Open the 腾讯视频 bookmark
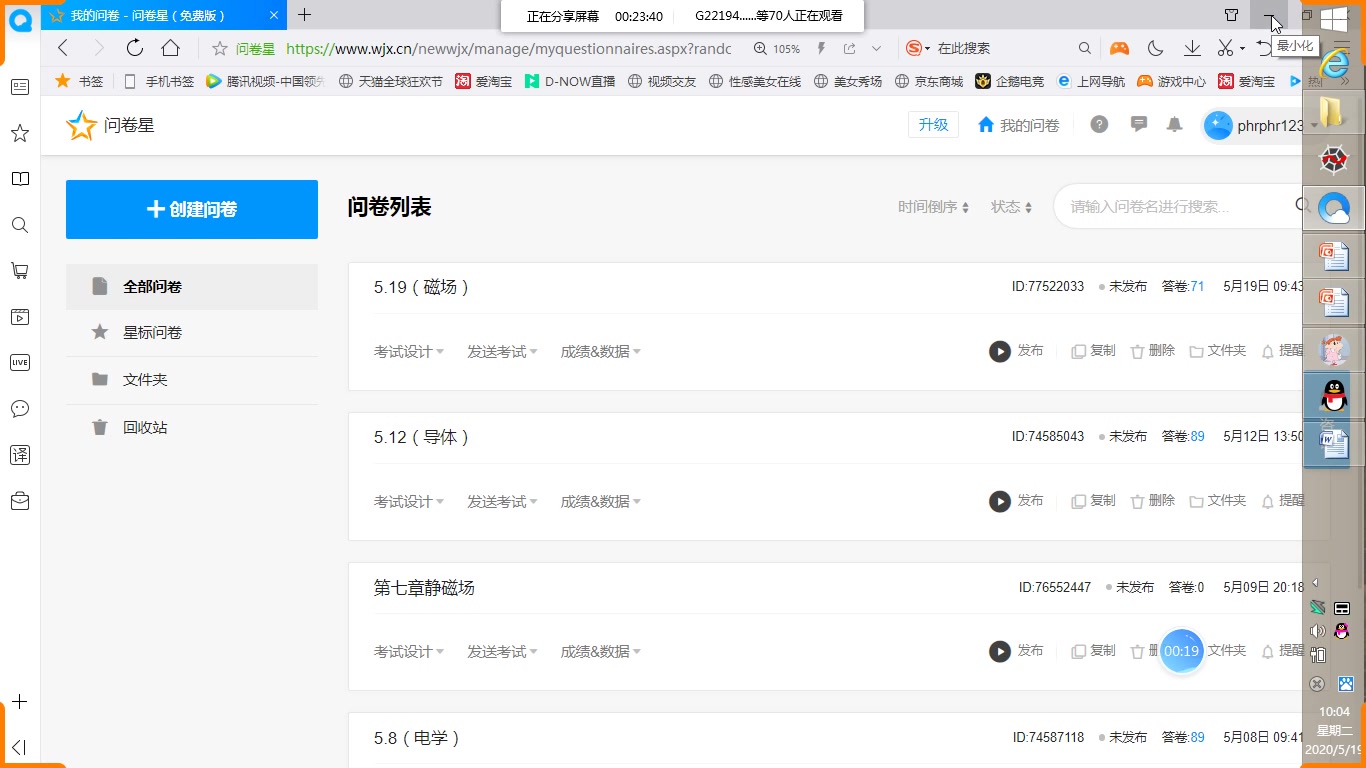This screenshot has width=1366, height=768. click(x=264, y=81)
